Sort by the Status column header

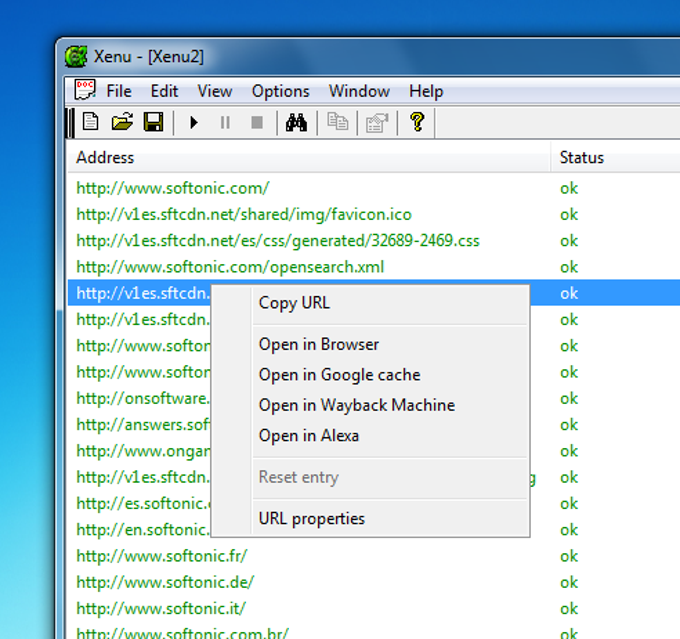[x=616, y=157]
